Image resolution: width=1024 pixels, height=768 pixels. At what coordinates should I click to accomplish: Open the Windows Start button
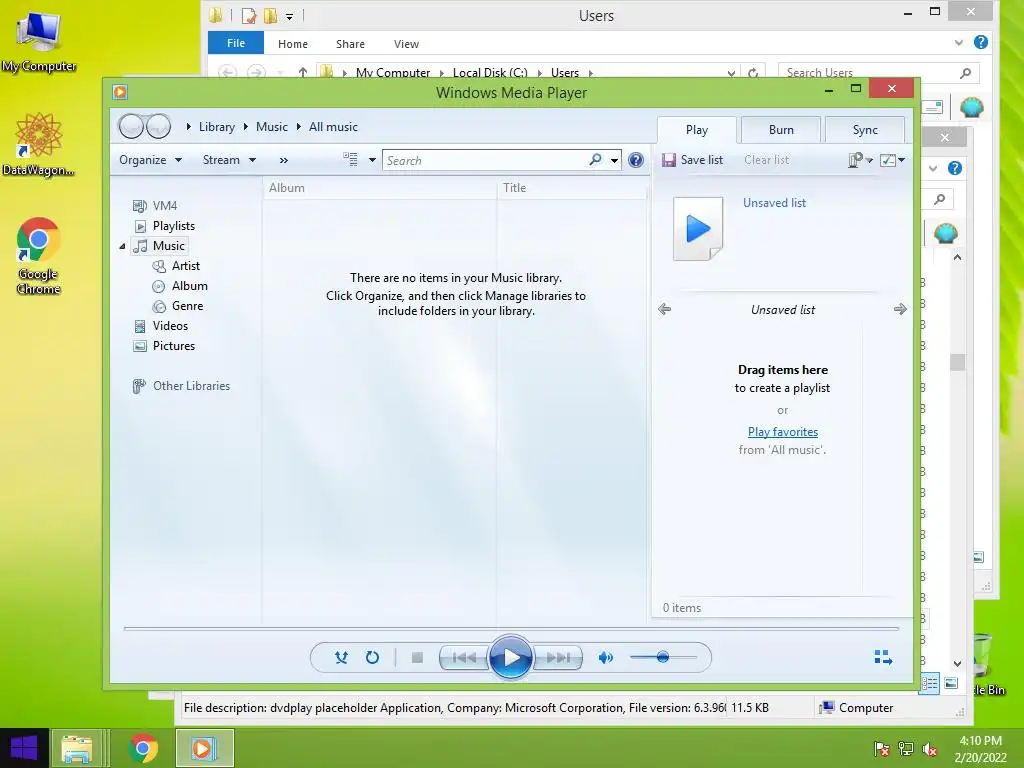pyautogui.click(x=24, y=748)
